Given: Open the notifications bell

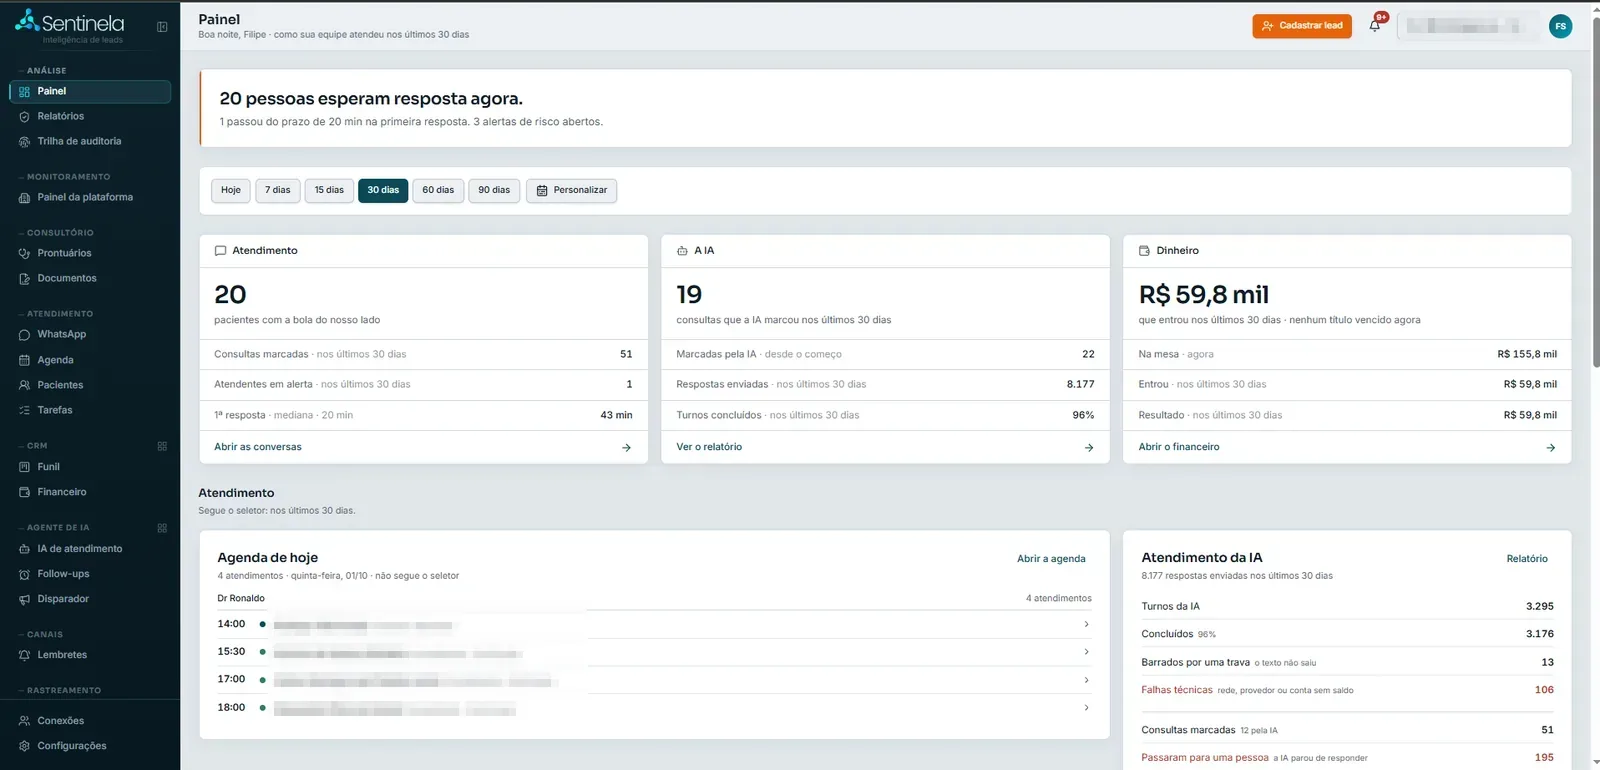Looking at the screenshot, I should point(1375,26).
